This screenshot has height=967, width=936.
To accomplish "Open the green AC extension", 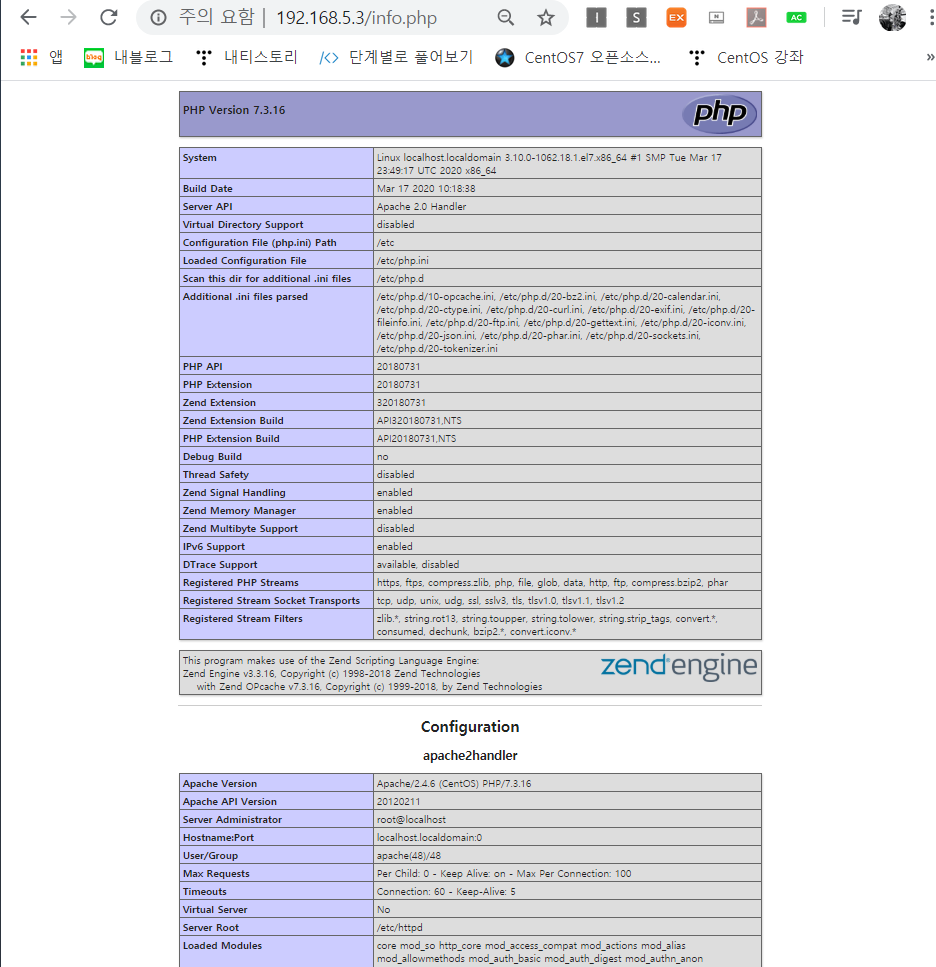I will coord(797,17).
